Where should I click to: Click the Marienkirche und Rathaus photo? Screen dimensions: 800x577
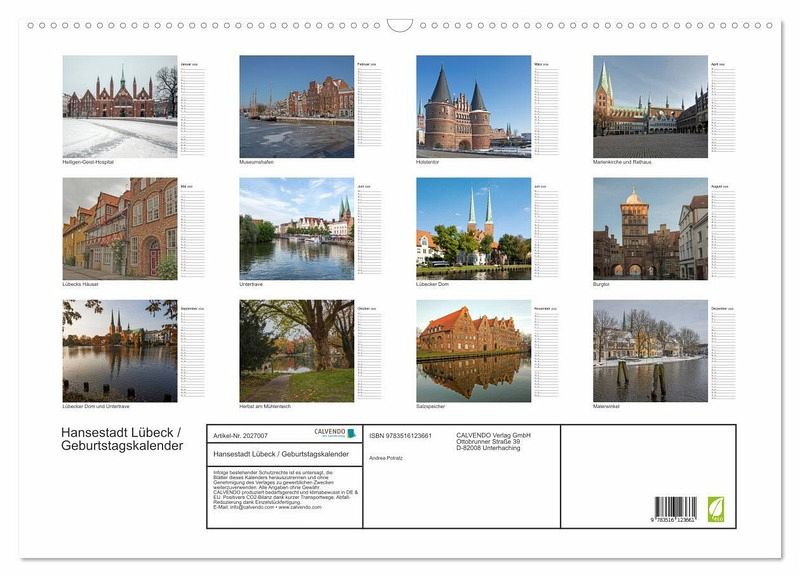click(x=650, y=106)
